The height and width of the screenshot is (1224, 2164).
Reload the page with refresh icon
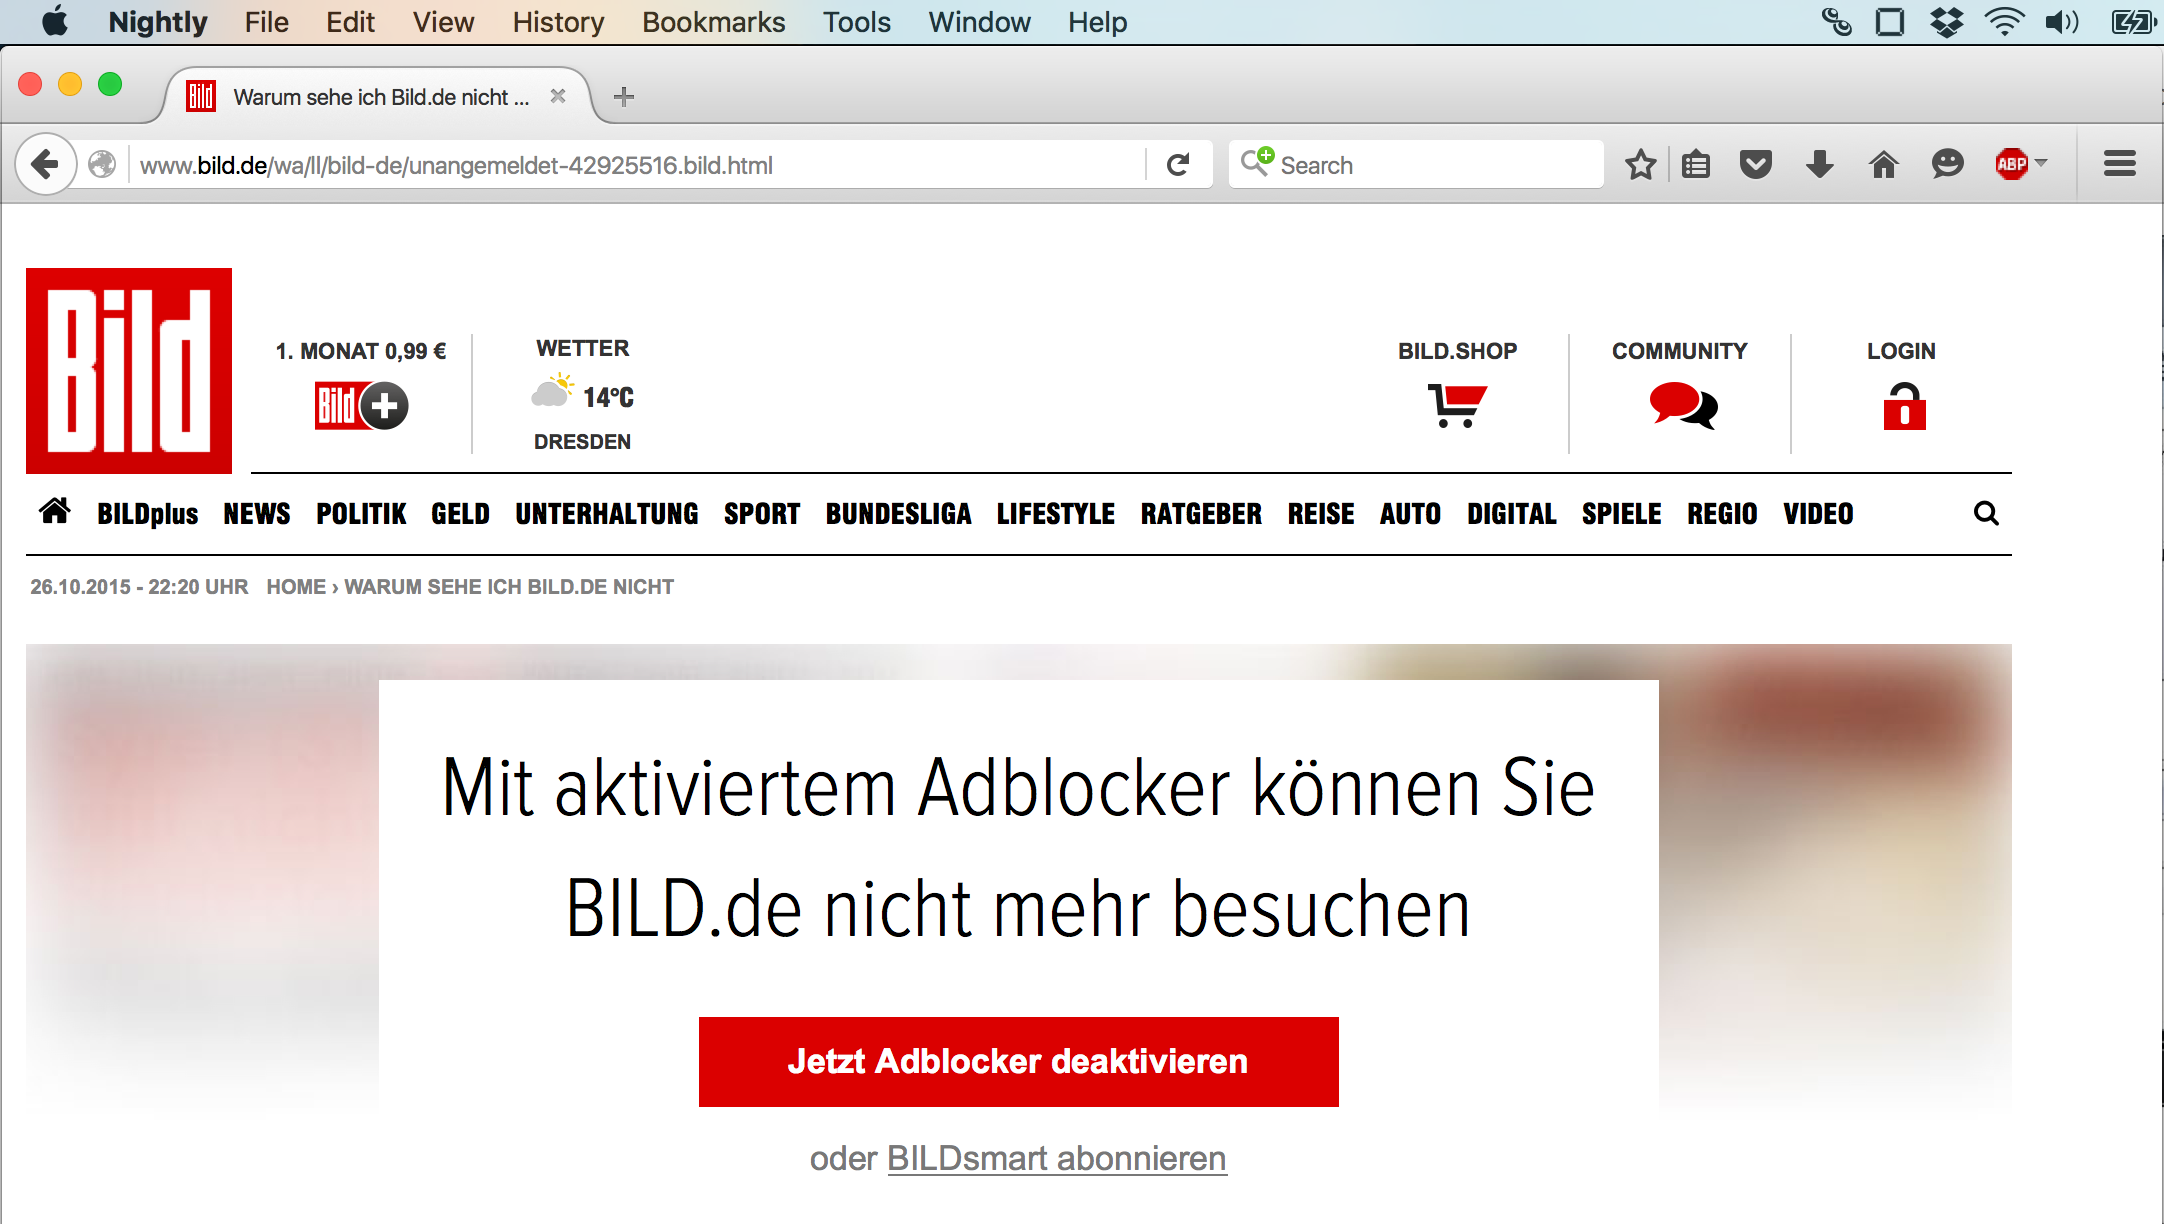click(1179, 165)
